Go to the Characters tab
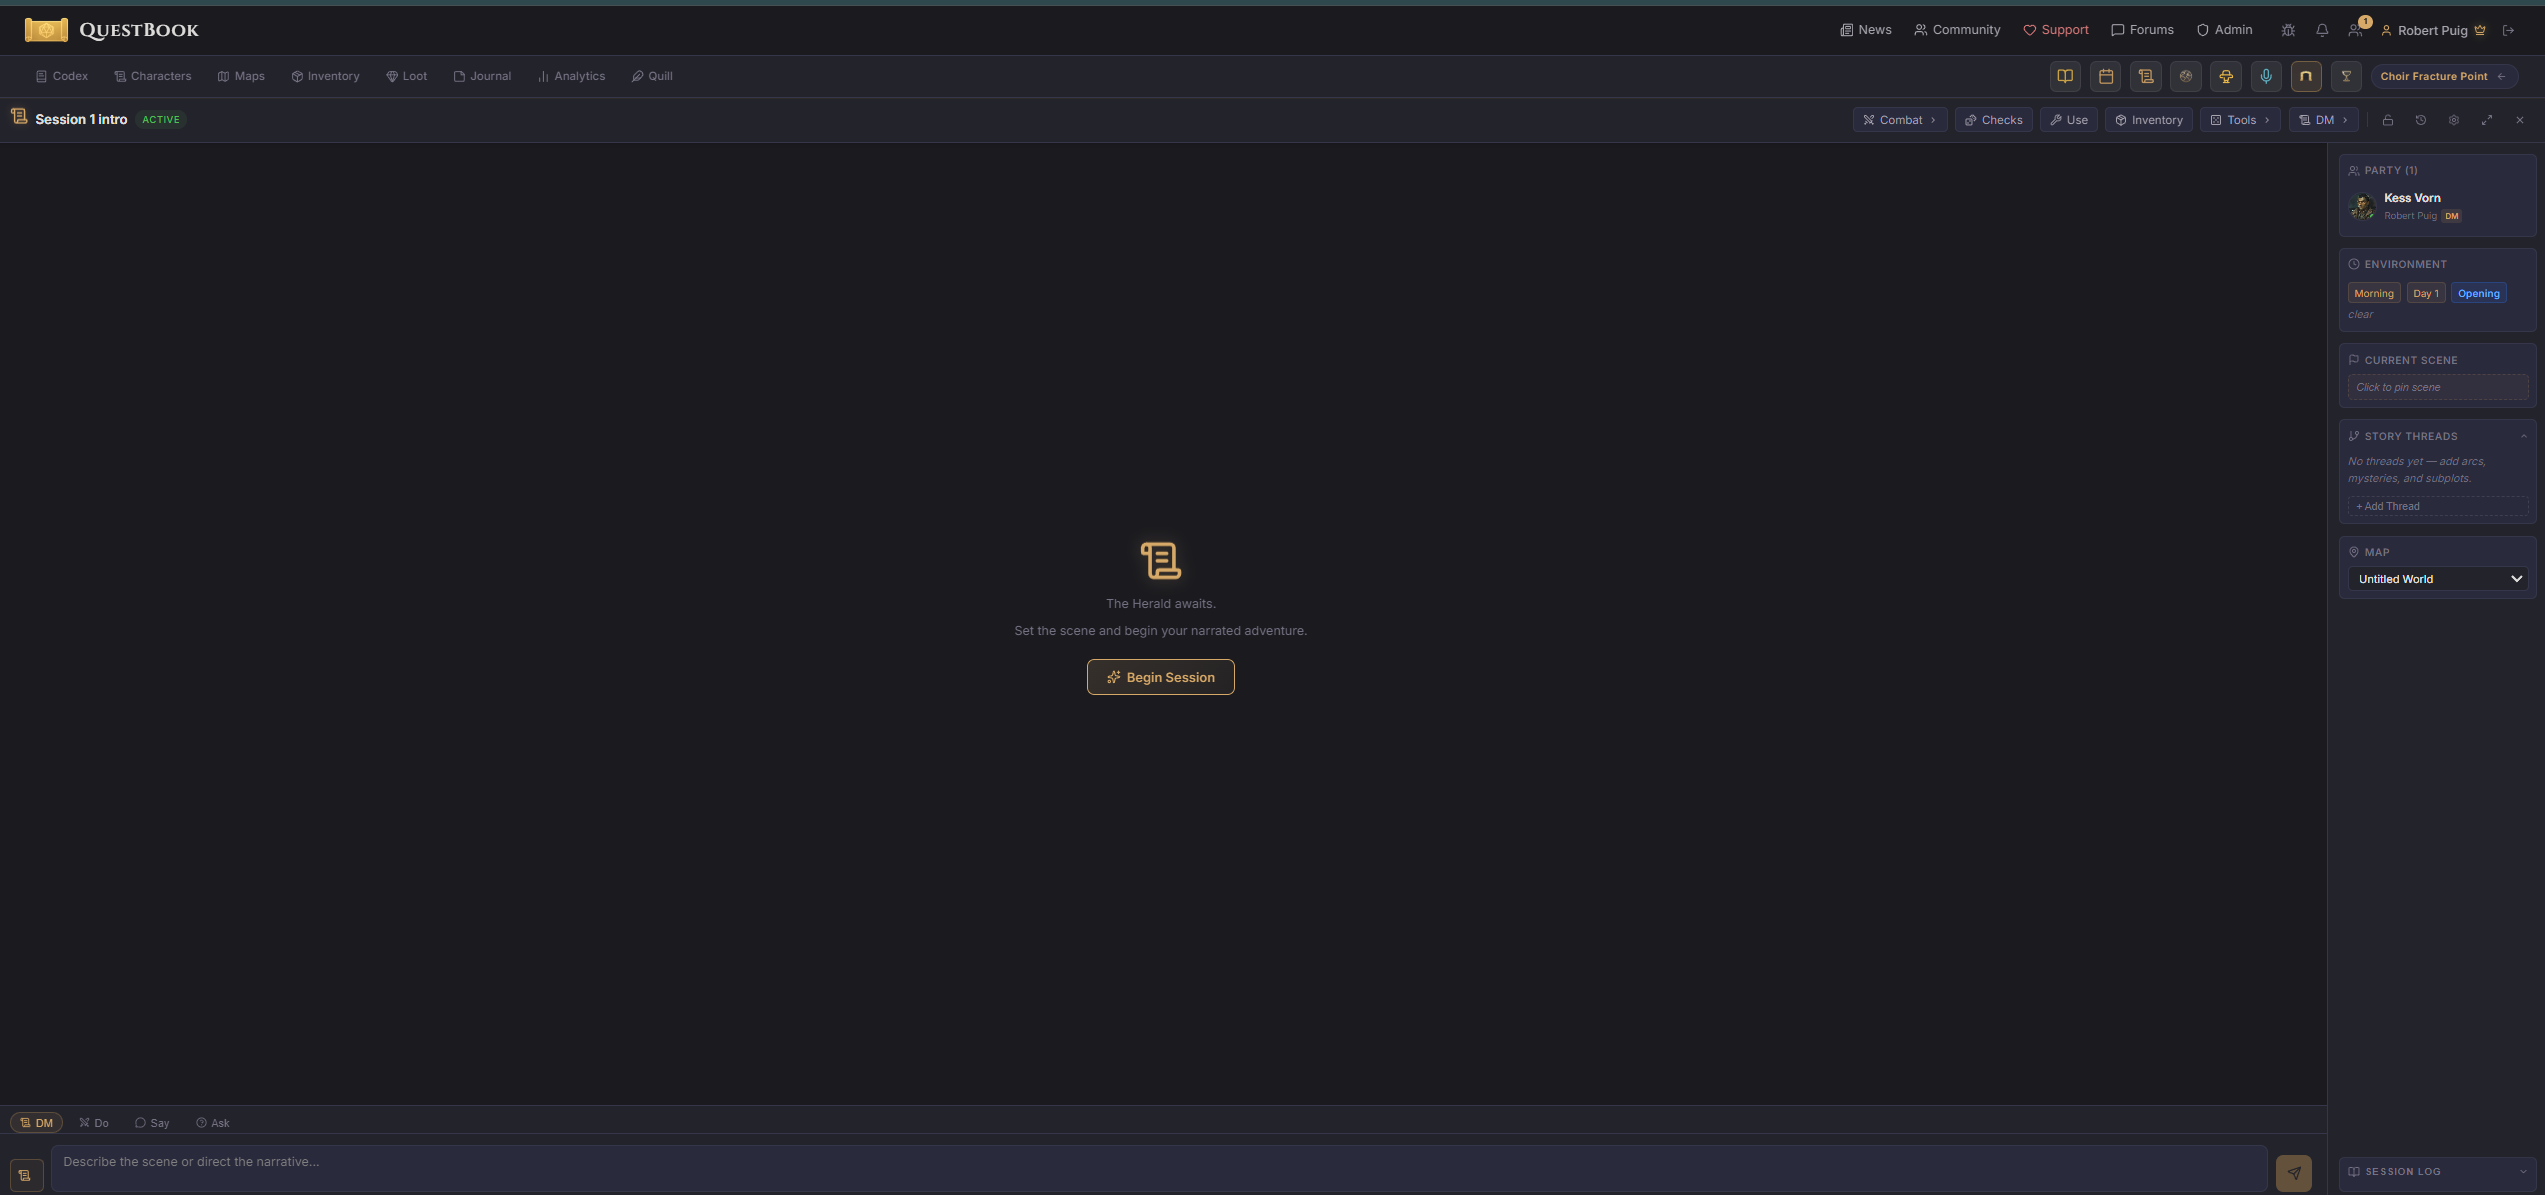 pyautogui.click(x=152, y=76)
